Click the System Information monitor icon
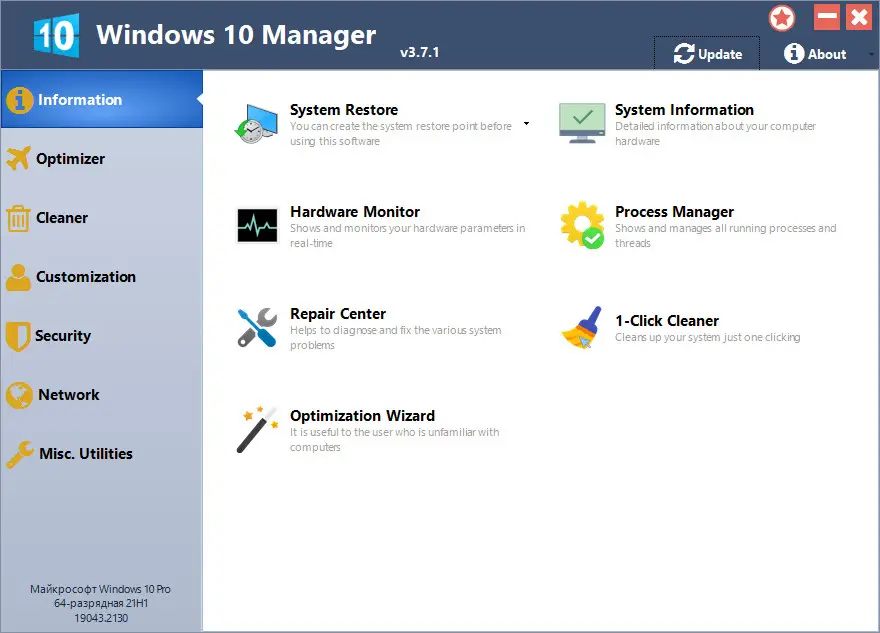 click(x=582, y=123)
